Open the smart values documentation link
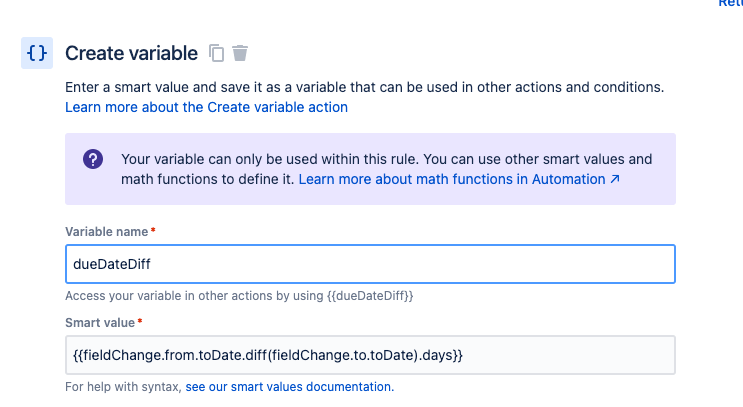This screenshot has height=407, width=743. coord(290,387)
